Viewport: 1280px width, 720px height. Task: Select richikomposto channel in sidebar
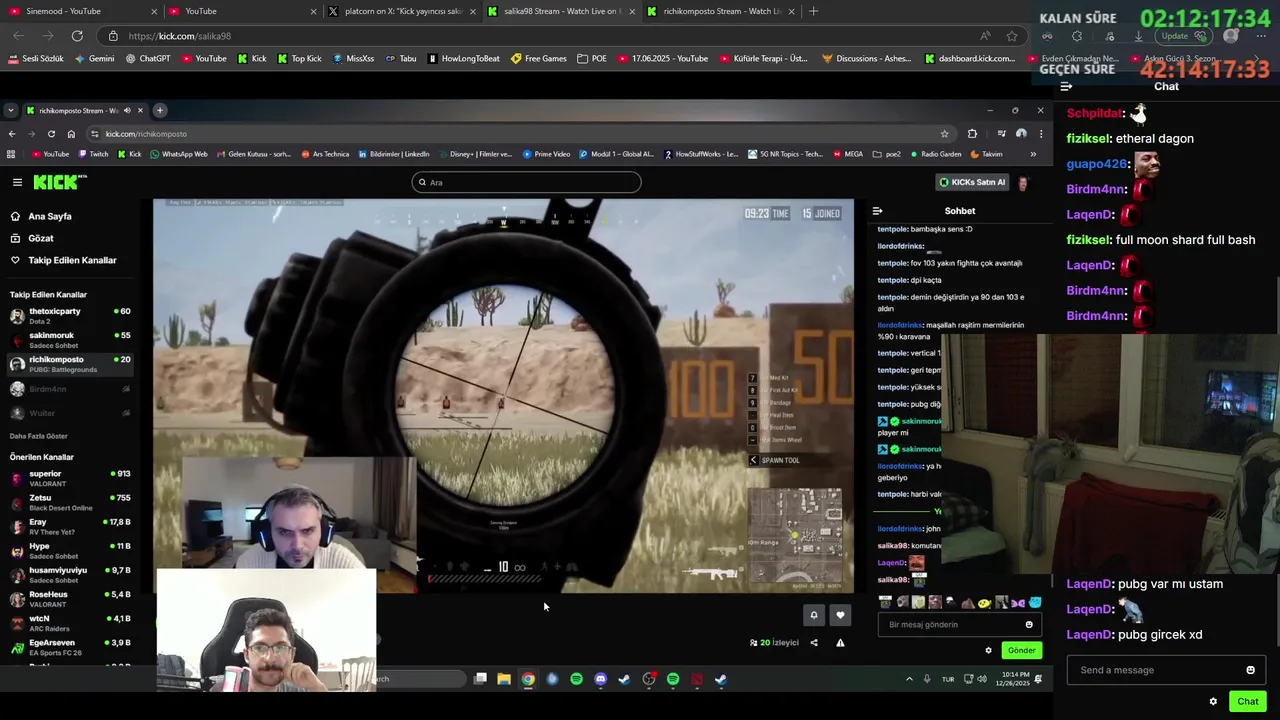[x=70, y=364]
